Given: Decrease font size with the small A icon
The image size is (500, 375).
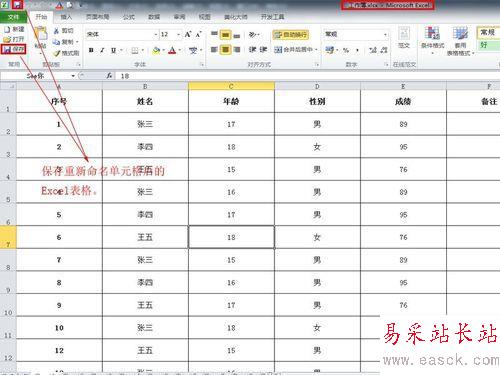Looking at the screenshot, I should click(199, 34).
